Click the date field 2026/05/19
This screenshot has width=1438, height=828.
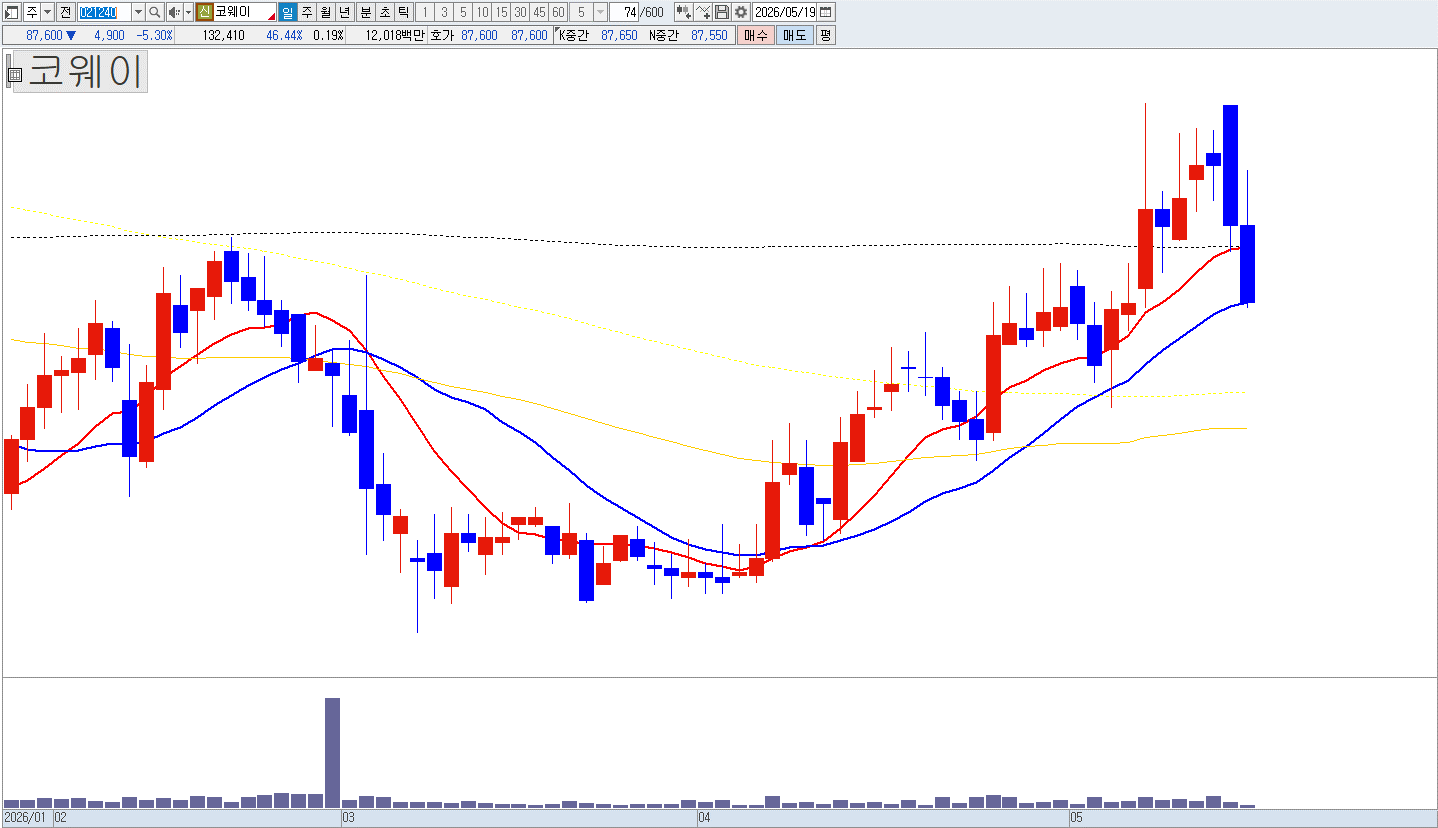click(x=785, y=12)
